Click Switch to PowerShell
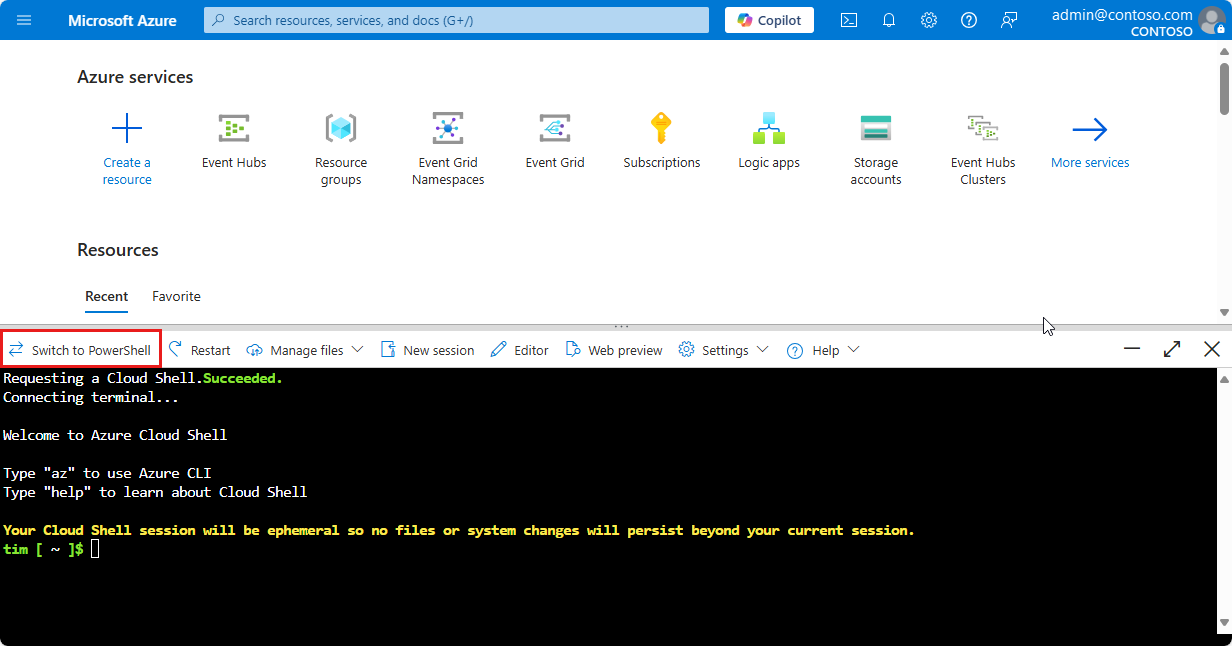Viewport: 1232px width, 646px height. tap(81, 350)
